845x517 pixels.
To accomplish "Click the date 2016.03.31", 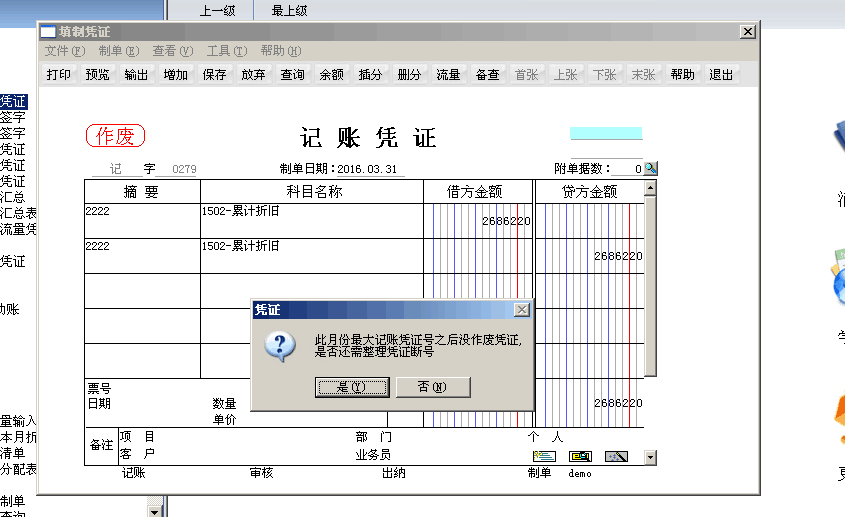I will (x=367, y=169).
